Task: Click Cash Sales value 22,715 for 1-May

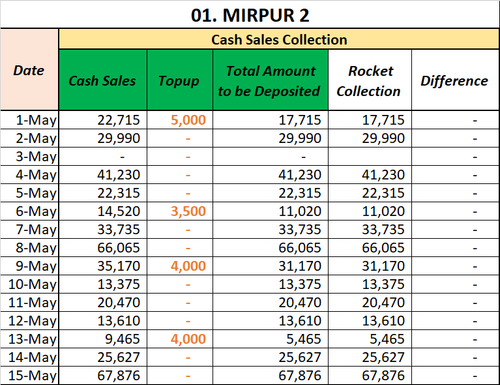Action: [x=103, y=120]
